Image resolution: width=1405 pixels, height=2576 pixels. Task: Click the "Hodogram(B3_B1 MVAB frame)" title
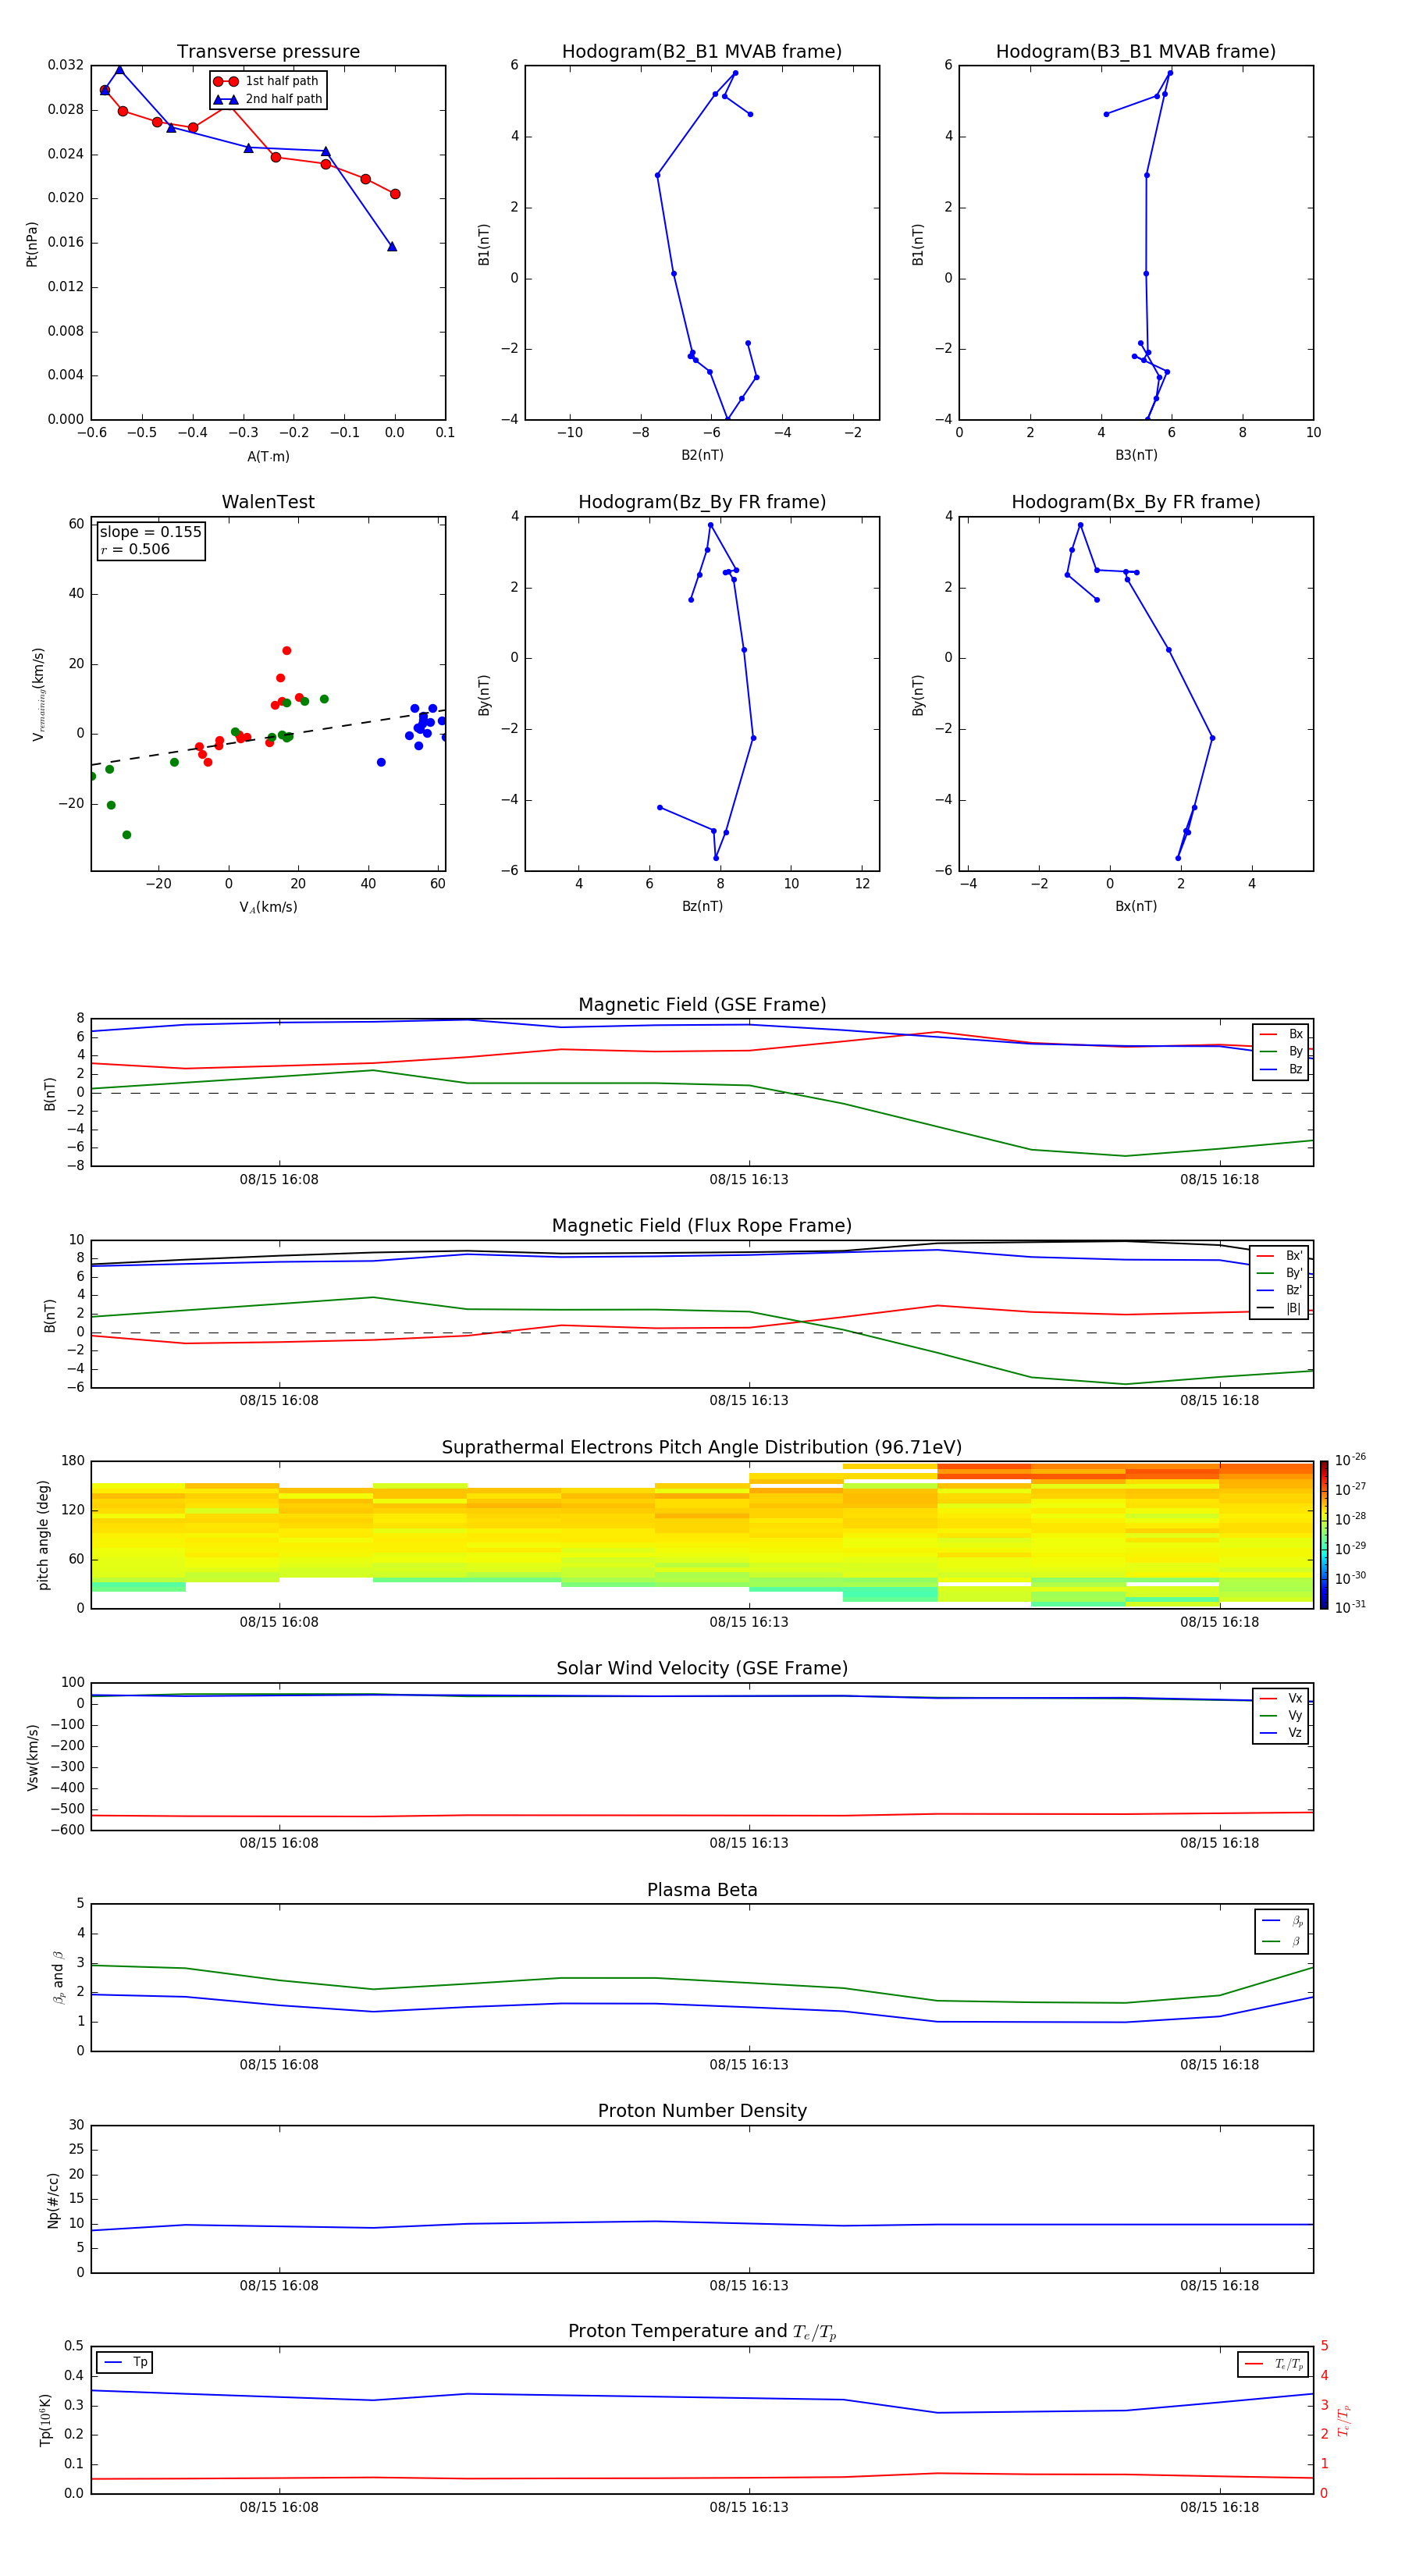(1136, 52)
